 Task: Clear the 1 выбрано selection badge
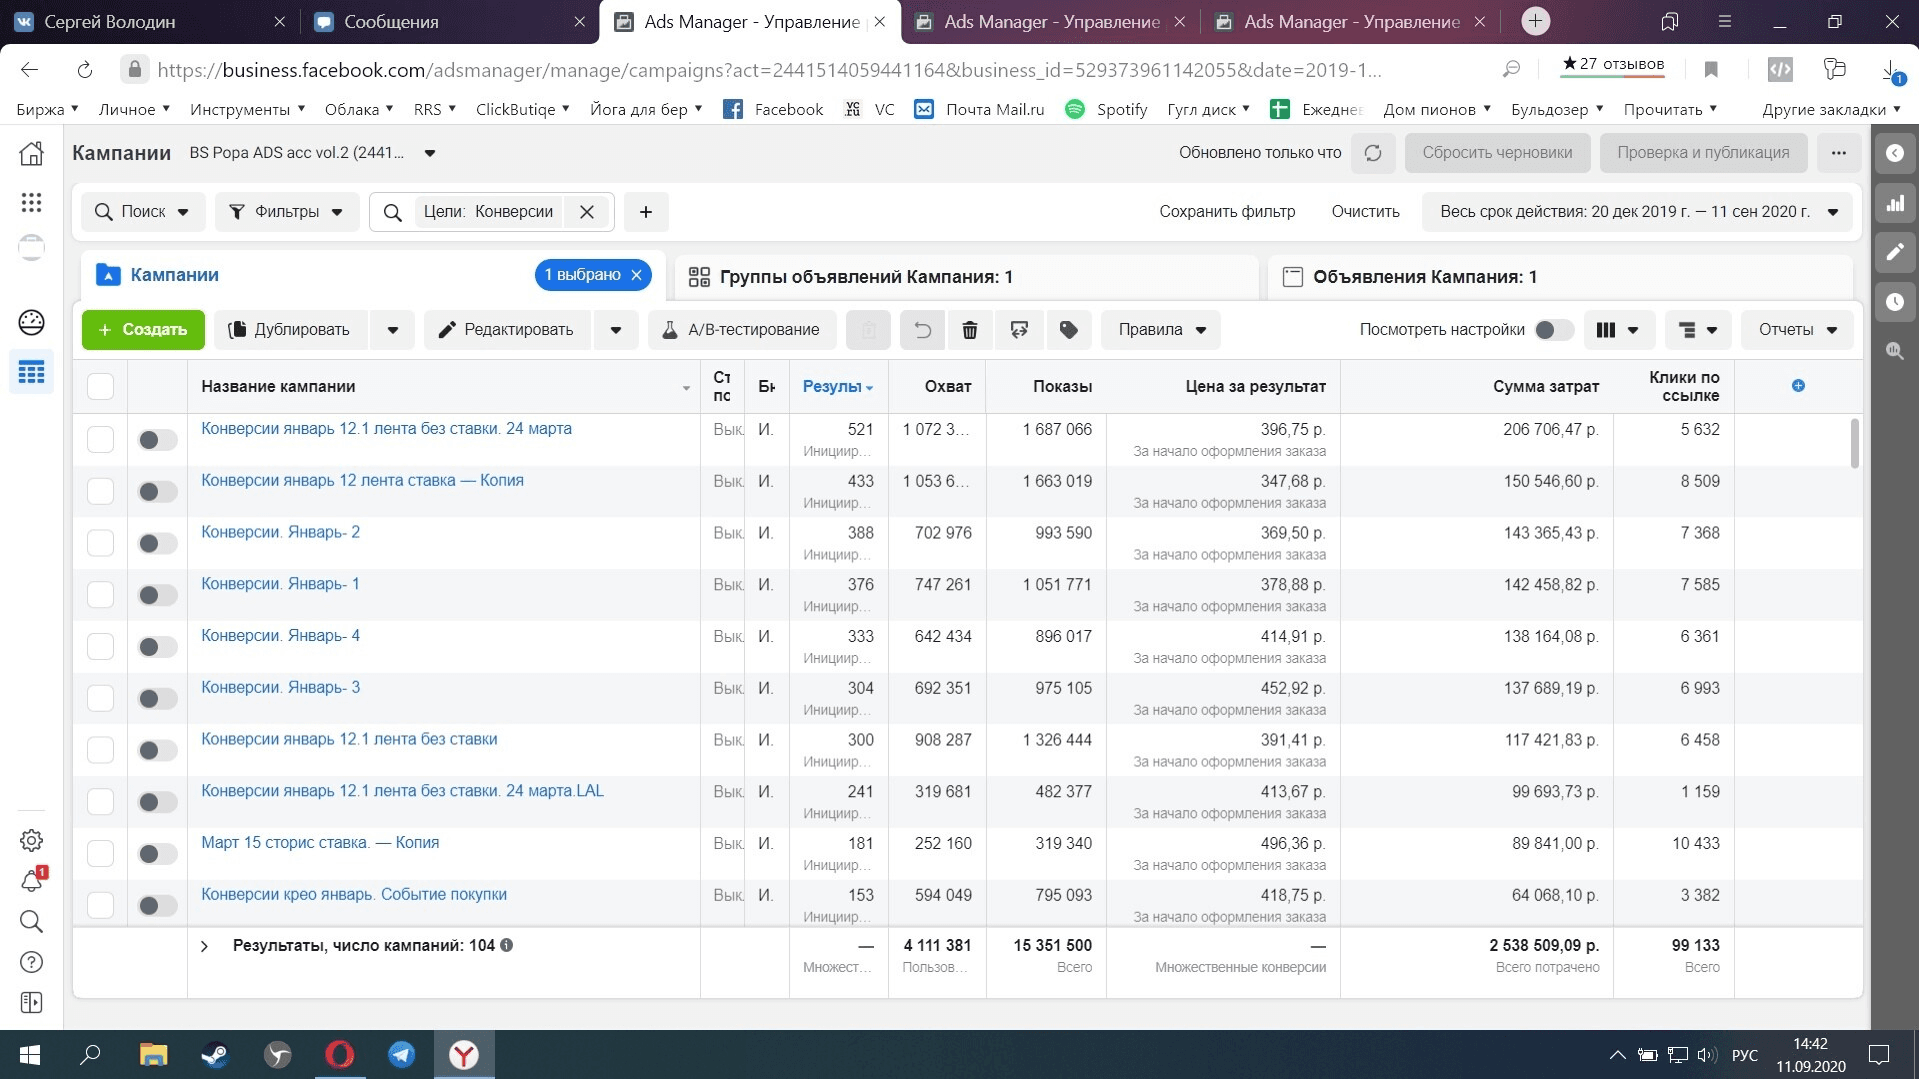tap(636, 275)
